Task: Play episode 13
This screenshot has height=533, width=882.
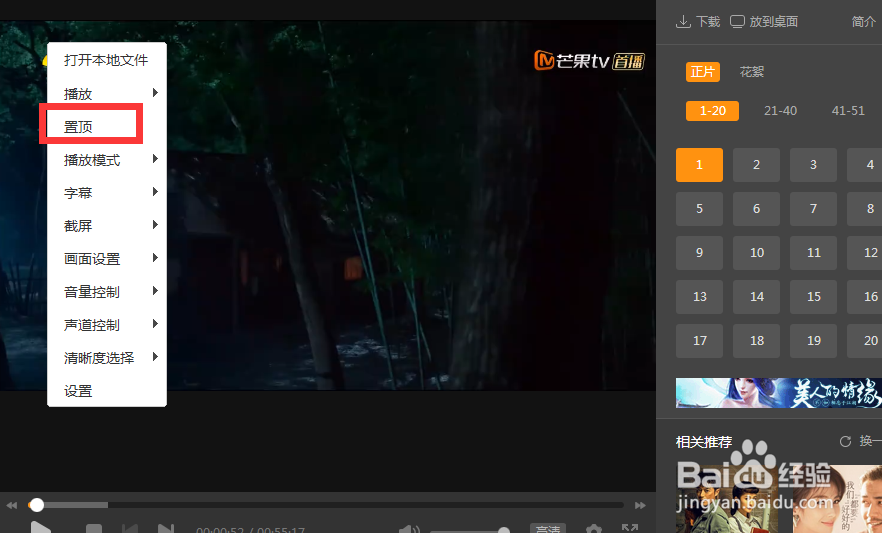Action: point(699,296)
